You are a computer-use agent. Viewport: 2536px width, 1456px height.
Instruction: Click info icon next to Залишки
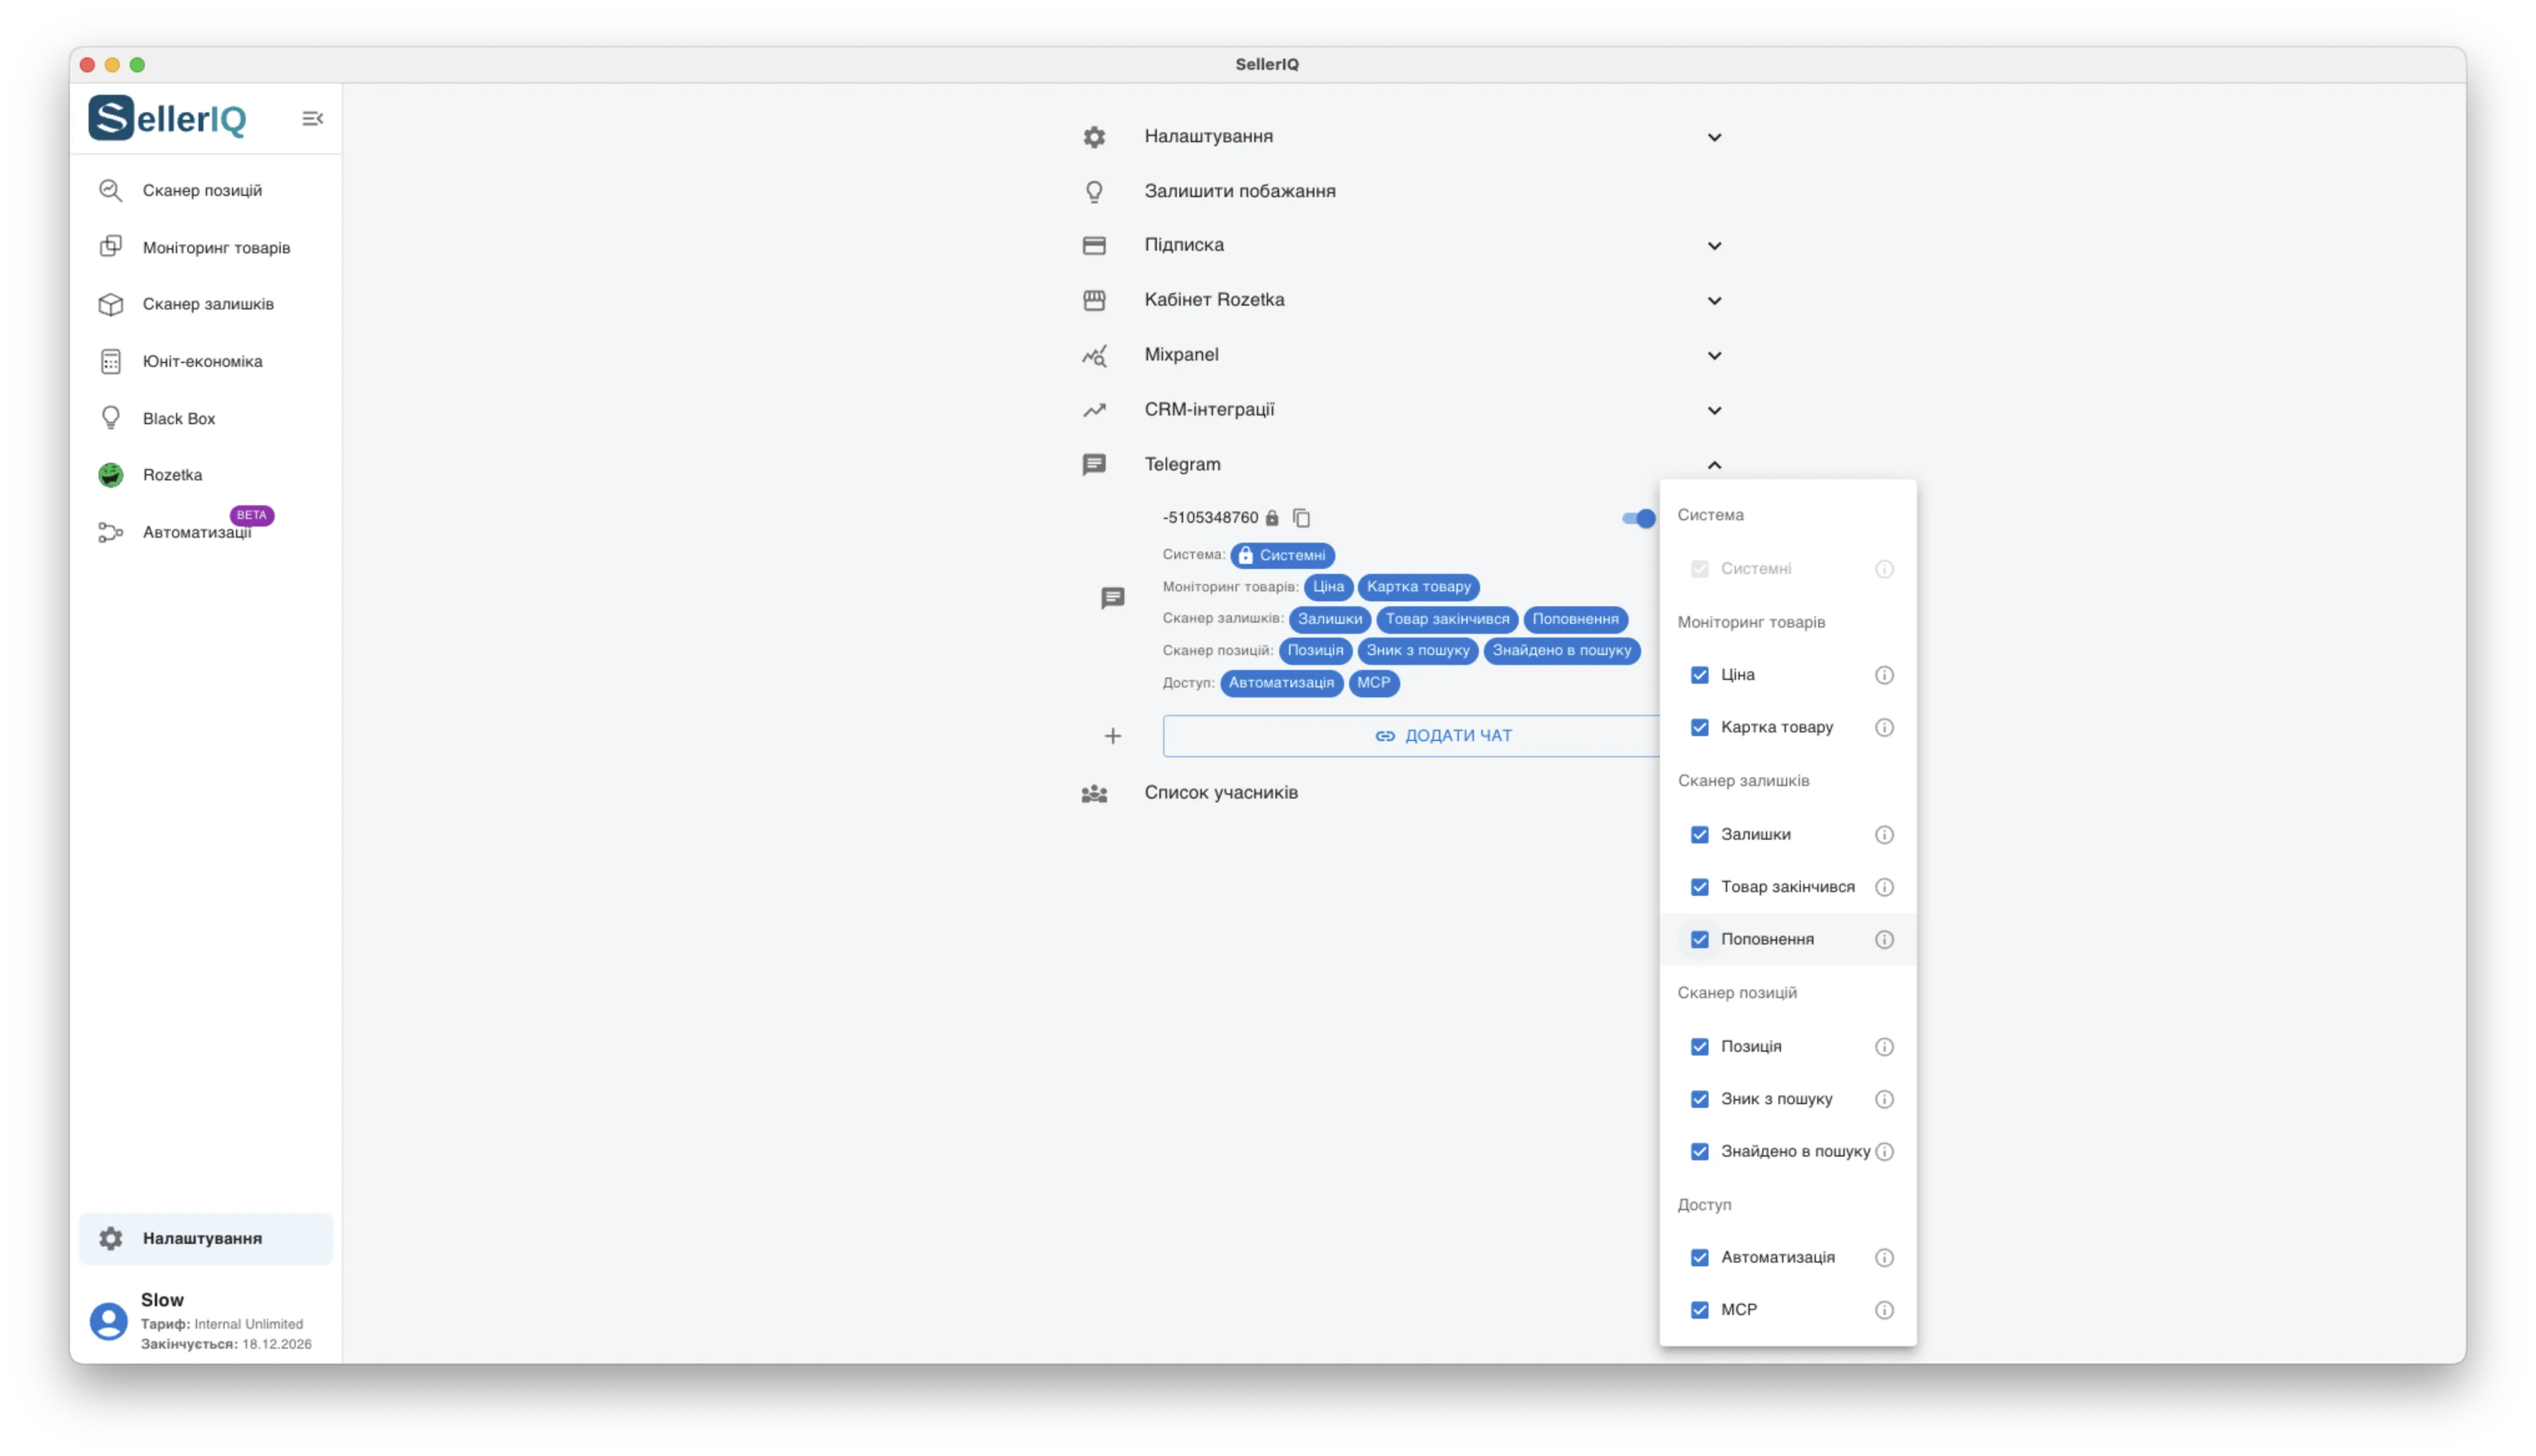point(1884,835)
